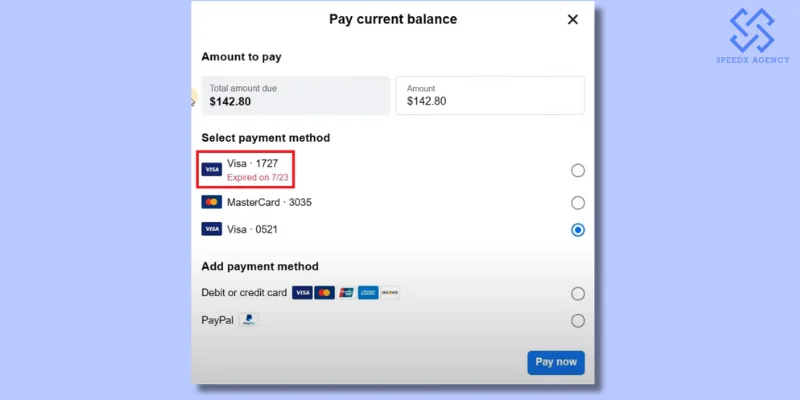Click the UnionPay icon in Debit or credit card row
800x400 pixels.
tap(346, 293)
